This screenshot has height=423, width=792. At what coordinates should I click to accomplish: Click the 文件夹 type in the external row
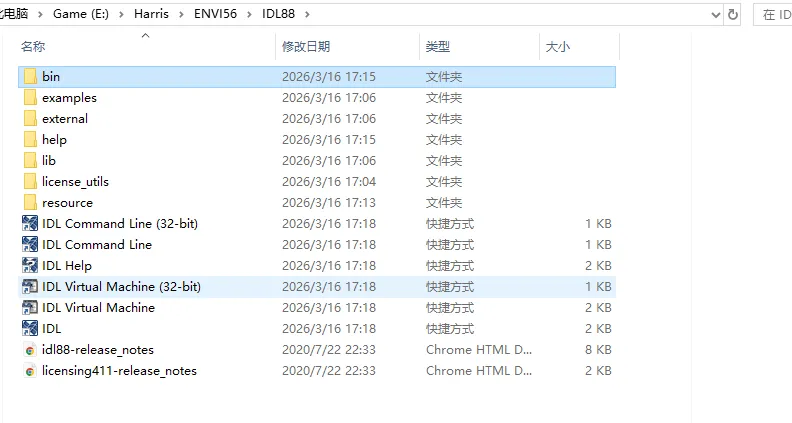coord(444,119)
